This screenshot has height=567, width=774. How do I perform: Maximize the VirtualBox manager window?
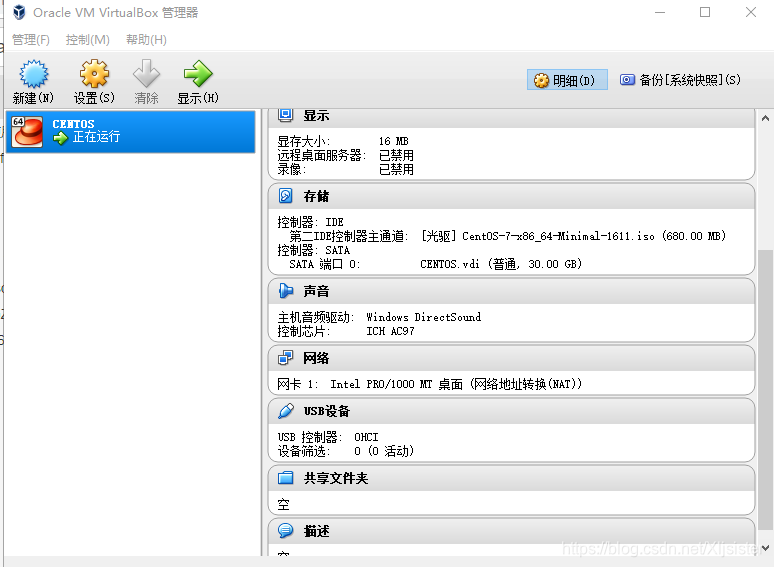705,12
